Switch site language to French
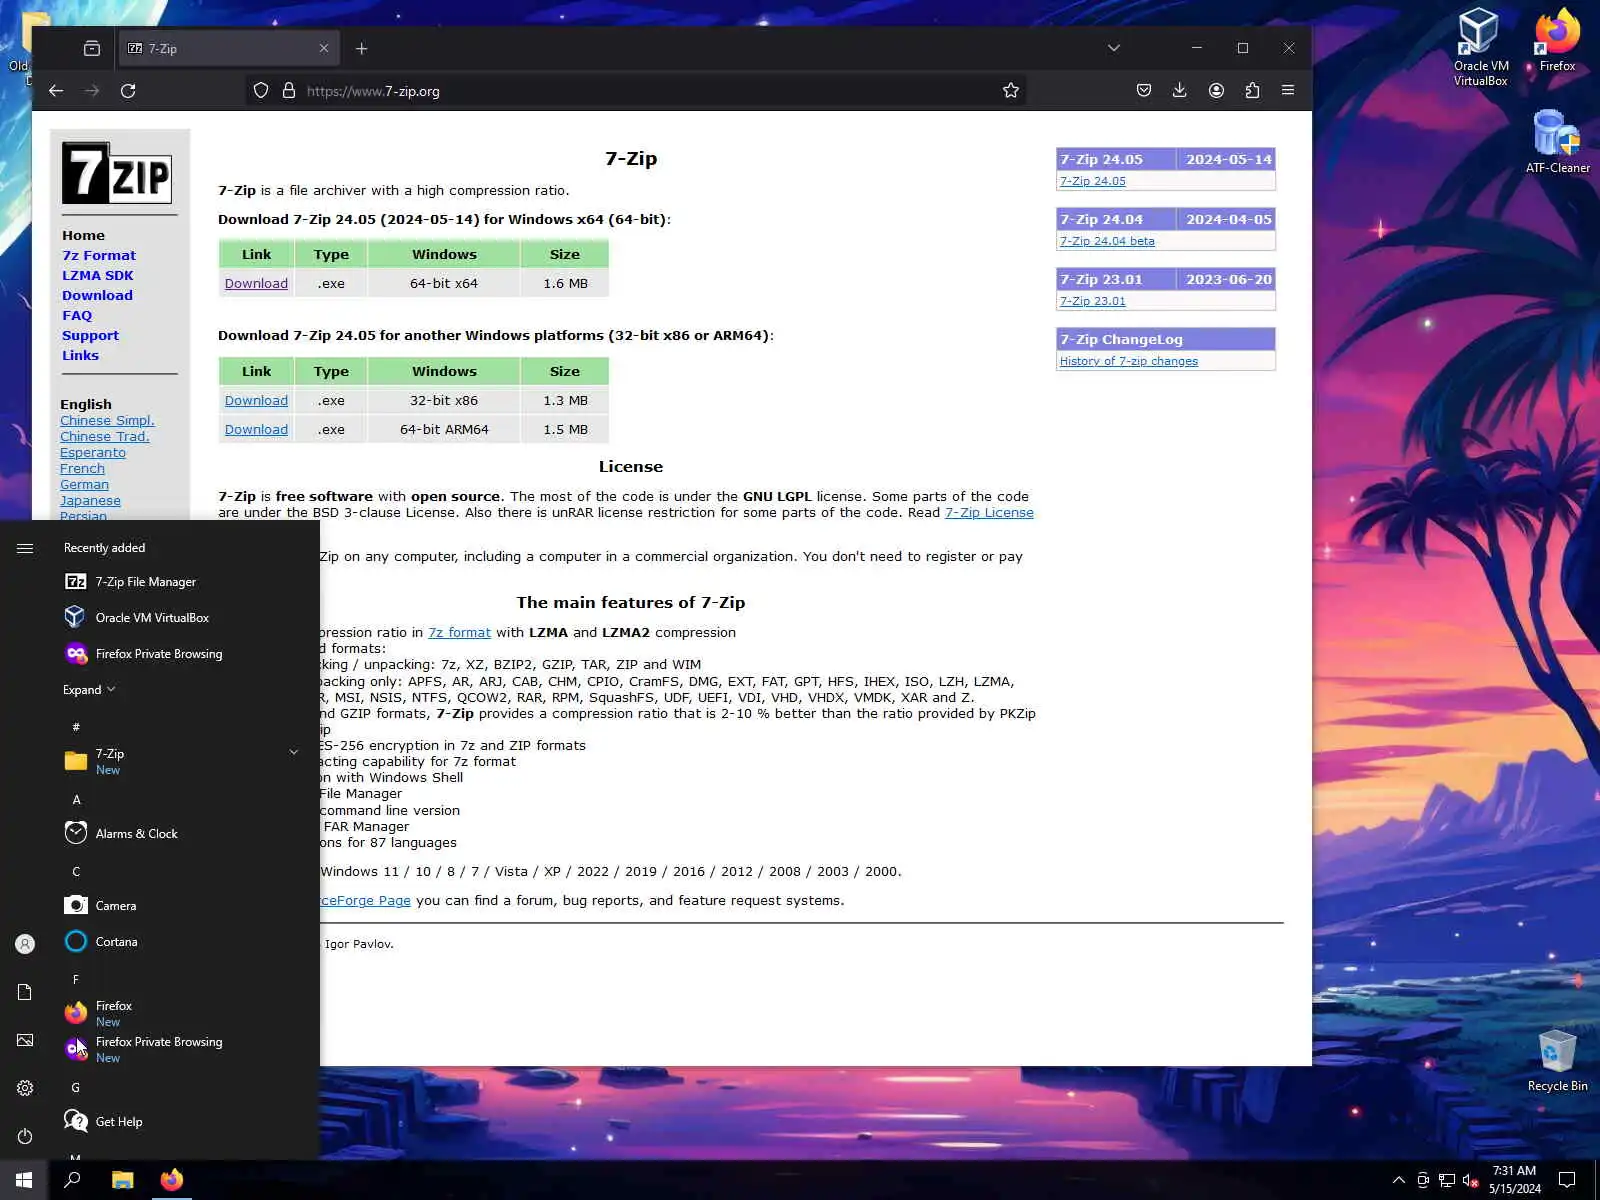Image resolution: width=1600 pixels, height=1200 pixels. click(x=82, y=469)
